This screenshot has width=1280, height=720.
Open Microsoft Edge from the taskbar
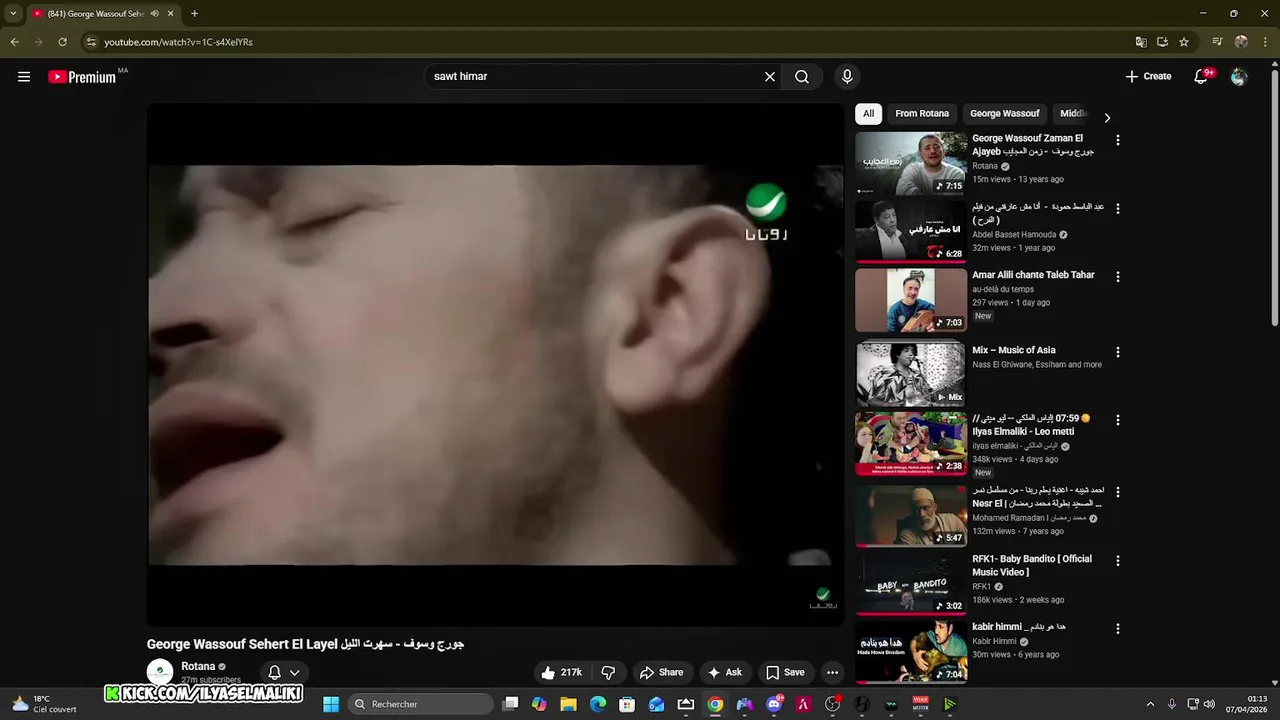tap(598, 704)
